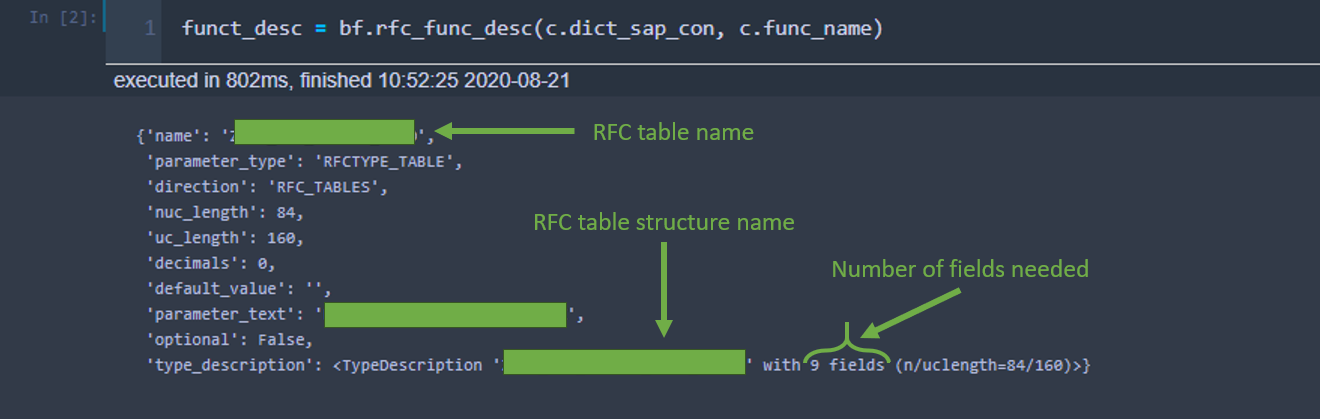Screen dimensions: 1320x419
Task: Click the nuc_length value 84
Action: 288,212
